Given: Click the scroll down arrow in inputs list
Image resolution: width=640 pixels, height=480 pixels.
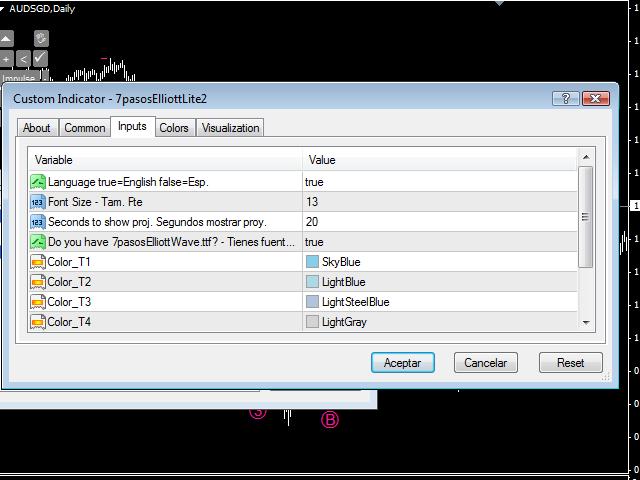Looking at the screenshot, I should [x=586, y=321].
